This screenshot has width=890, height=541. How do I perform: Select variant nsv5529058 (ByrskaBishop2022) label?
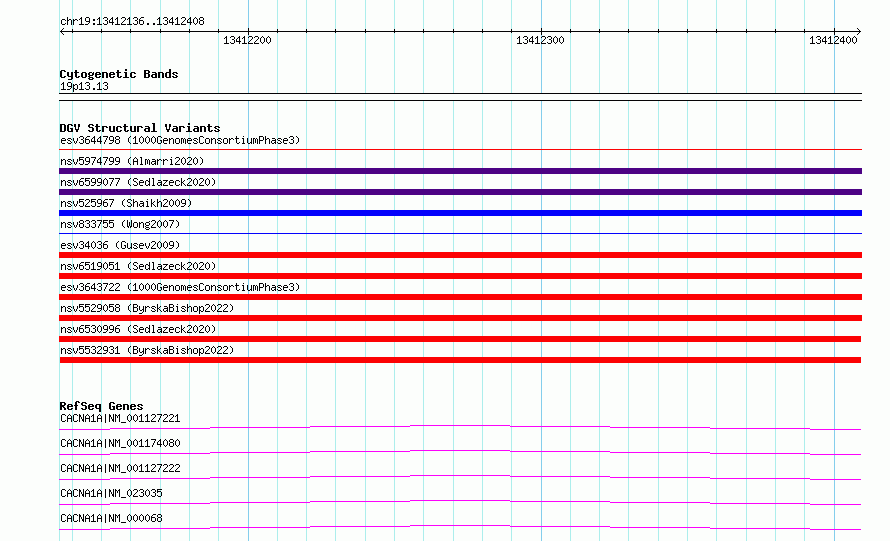[147, 308]
